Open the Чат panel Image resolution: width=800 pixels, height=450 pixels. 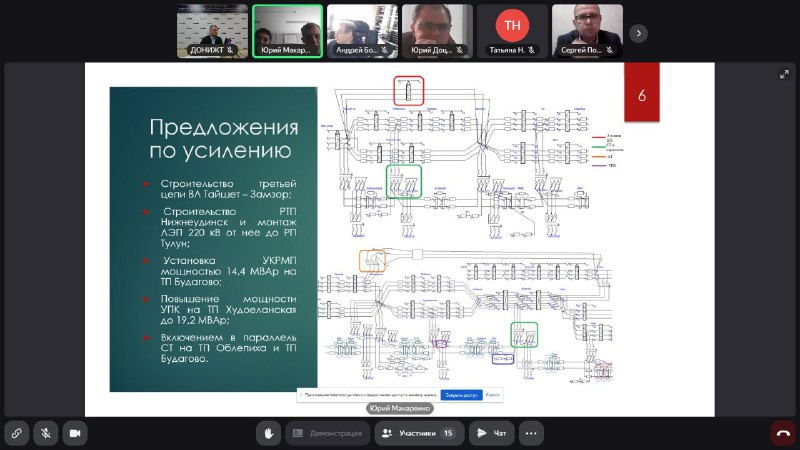click(x=492, y=433)
